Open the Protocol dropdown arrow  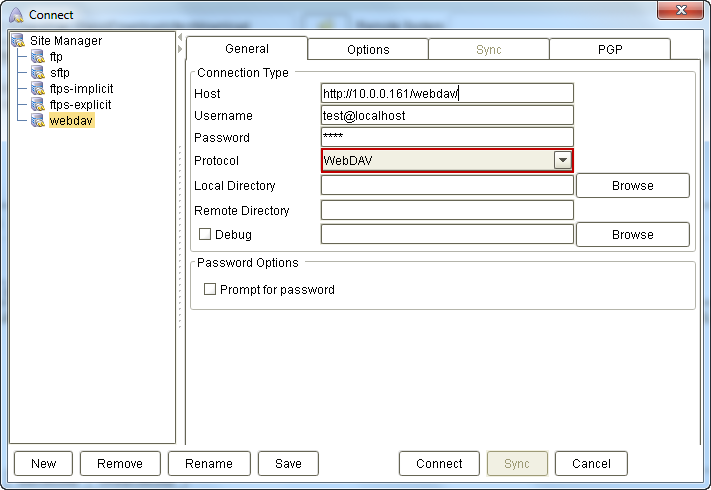tap(562, 161)
